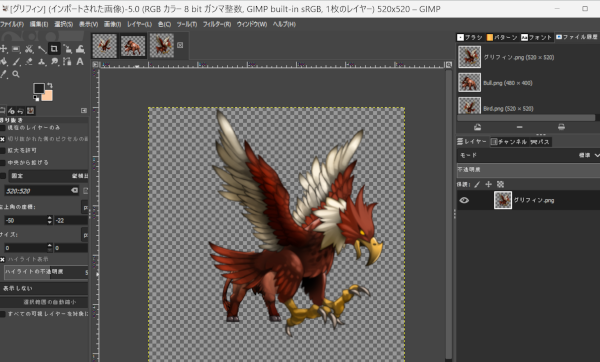
Task: Switch to the bull image tab thumbnail
Action: tap(133, 46)
